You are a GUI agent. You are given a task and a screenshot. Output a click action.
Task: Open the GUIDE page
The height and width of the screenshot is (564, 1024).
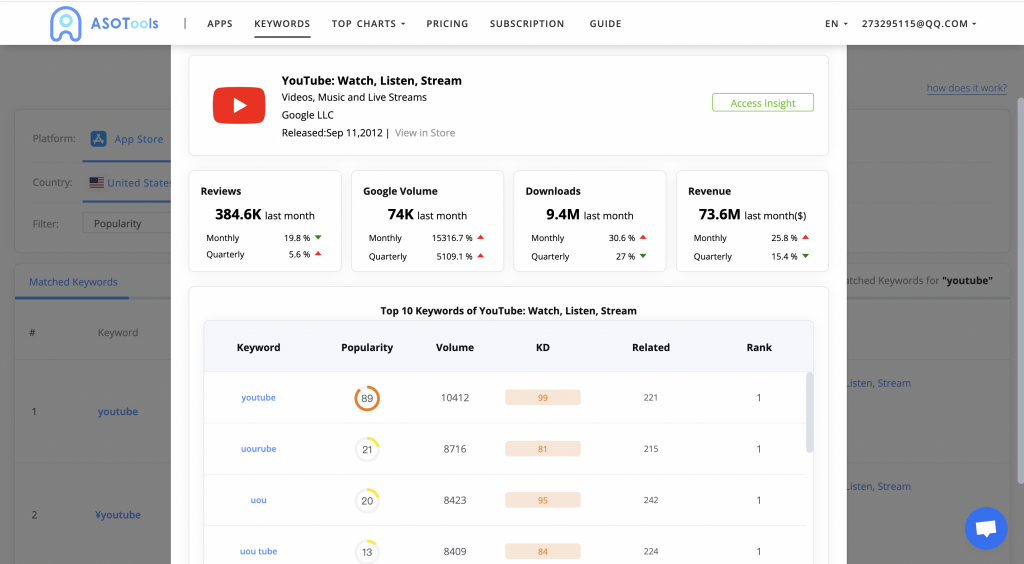point(605,24)
